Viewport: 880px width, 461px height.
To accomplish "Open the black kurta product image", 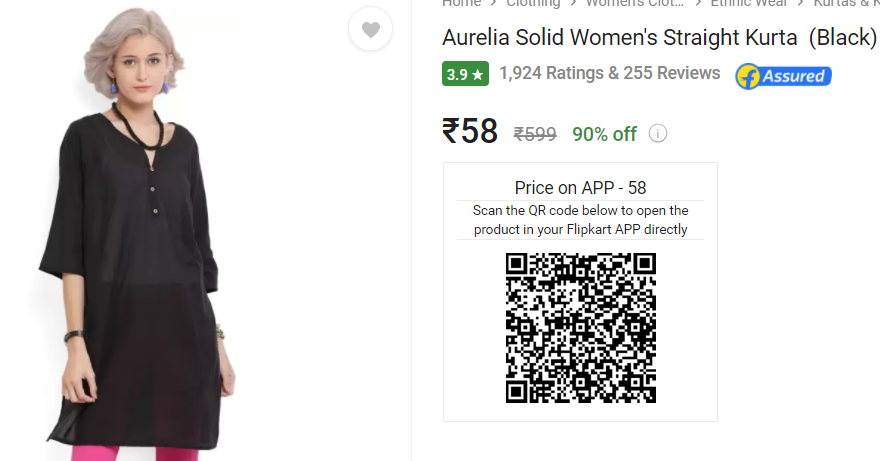I will tap(137, 232).
